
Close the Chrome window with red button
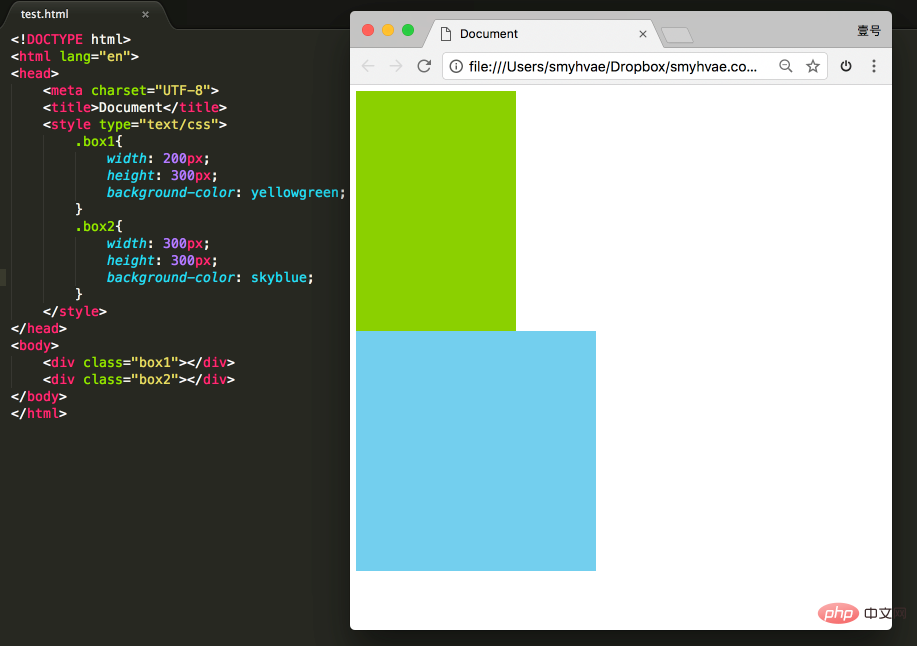368,30
